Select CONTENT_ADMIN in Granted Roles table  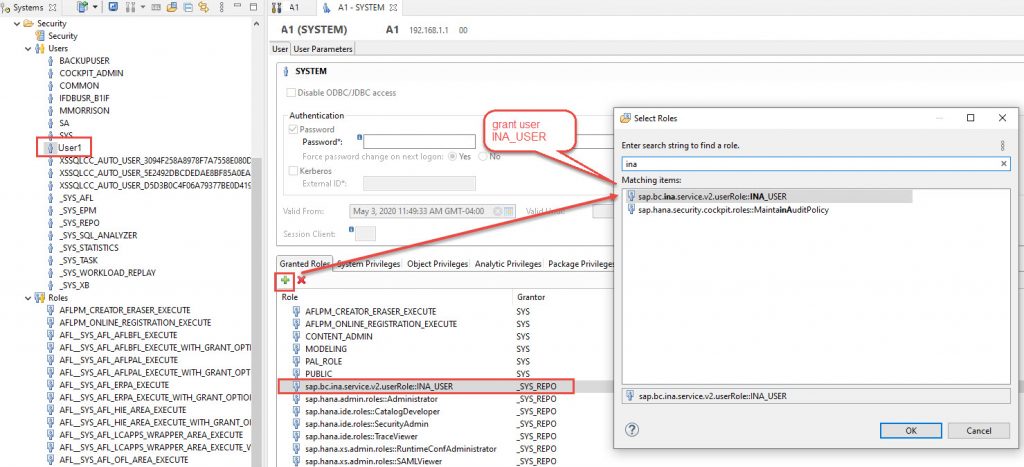coord(338,336)
